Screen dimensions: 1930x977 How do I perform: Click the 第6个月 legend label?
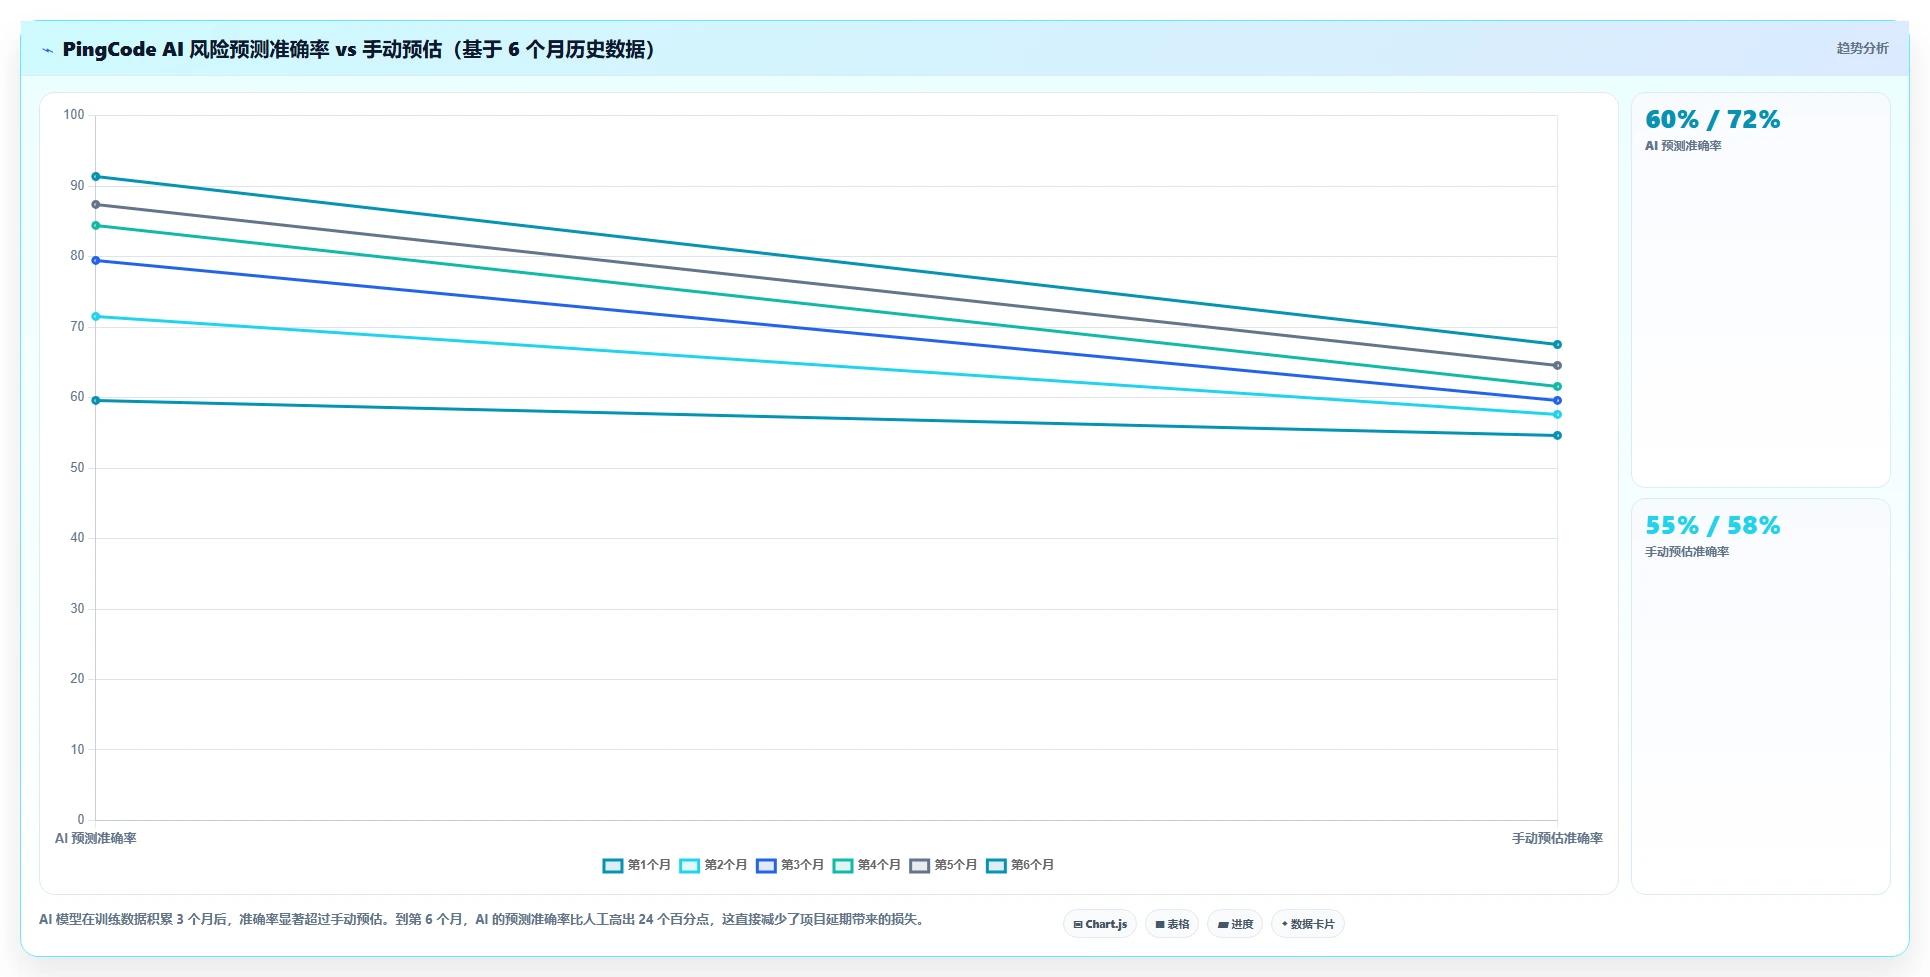pyautogui.click(x=1033, y=865)
